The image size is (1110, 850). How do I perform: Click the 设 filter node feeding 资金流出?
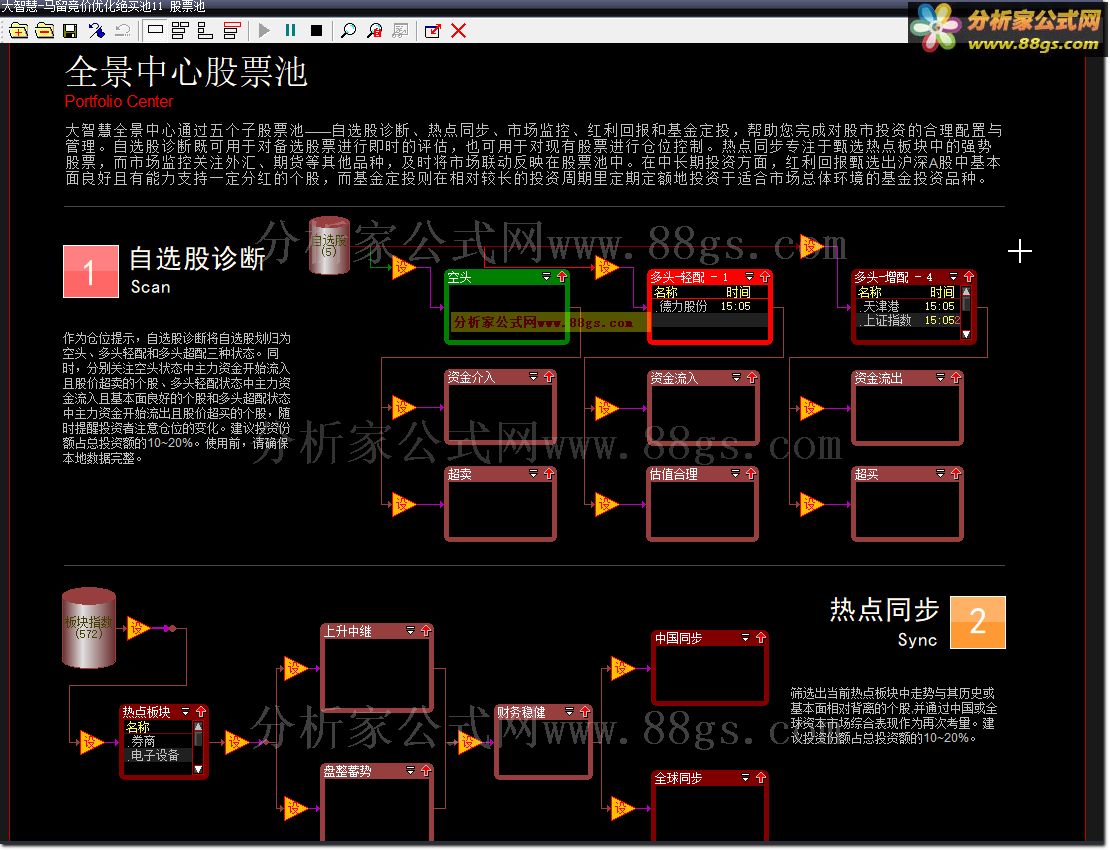pos(811,408)
